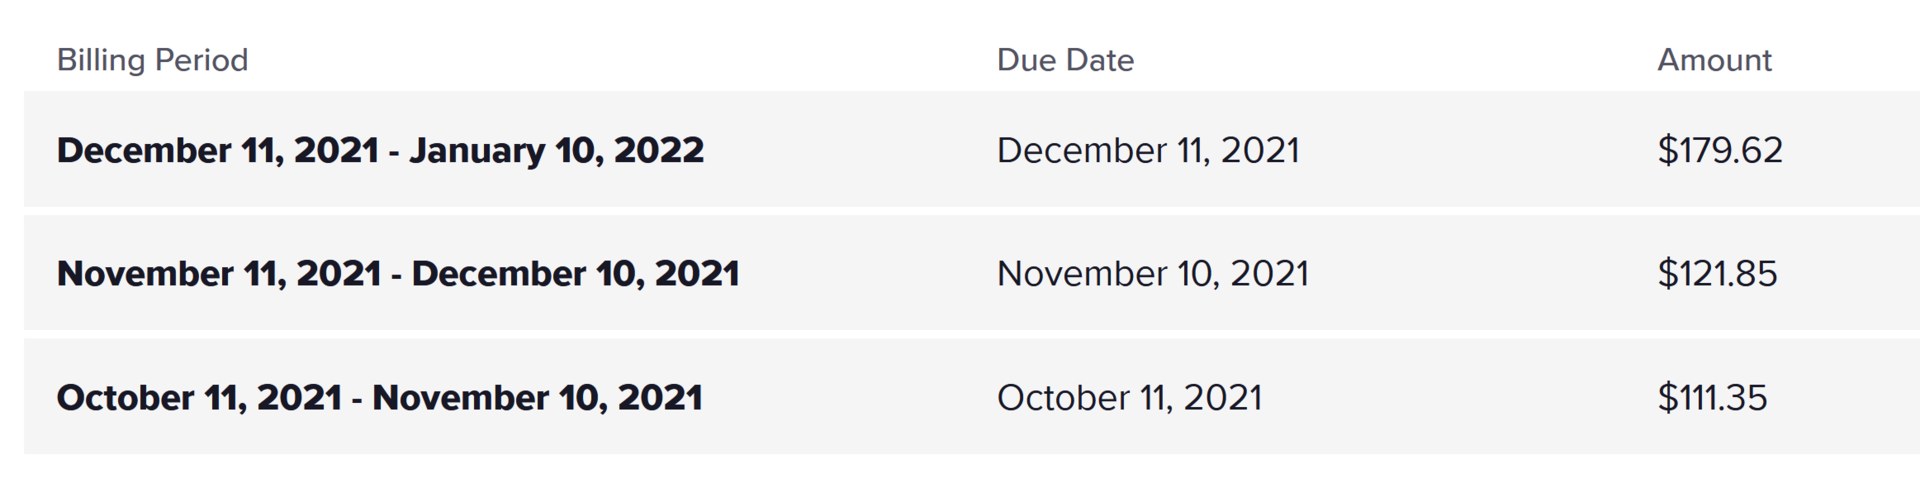Click the bold November 10, 2021 period end date
1920x484 pixels.
click(x=537, y=397)
